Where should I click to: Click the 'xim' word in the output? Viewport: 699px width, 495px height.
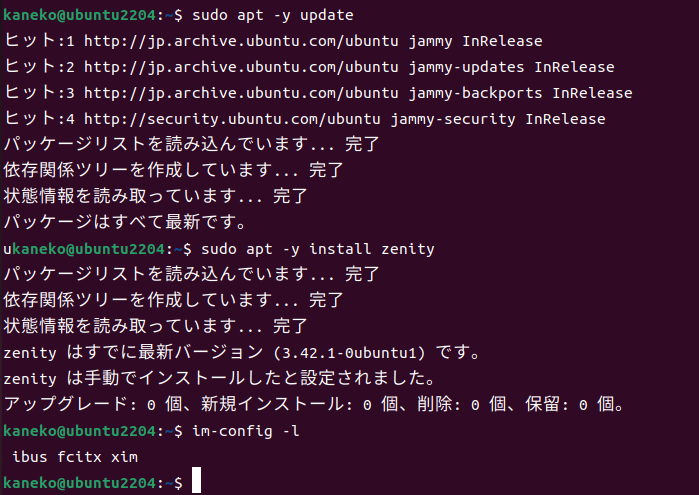[124, 457]
